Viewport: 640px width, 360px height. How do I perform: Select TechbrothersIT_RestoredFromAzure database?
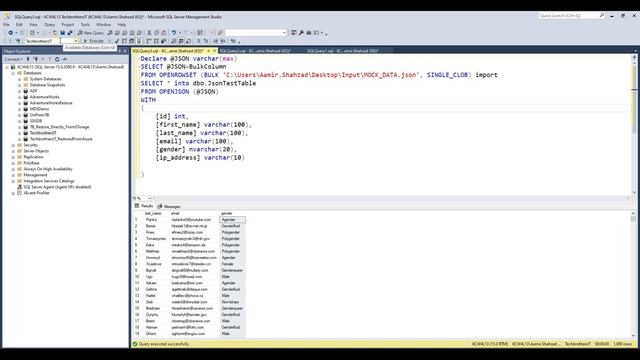point(61,139)
